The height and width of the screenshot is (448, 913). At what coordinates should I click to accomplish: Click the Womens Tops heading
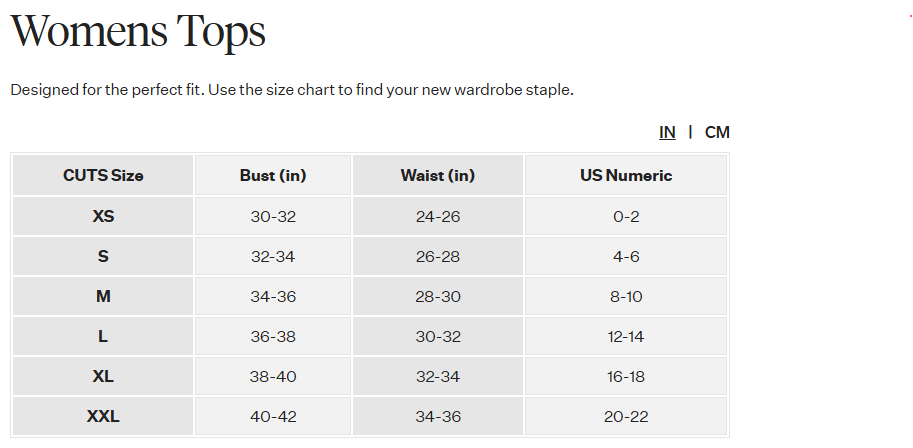(138, 31)
